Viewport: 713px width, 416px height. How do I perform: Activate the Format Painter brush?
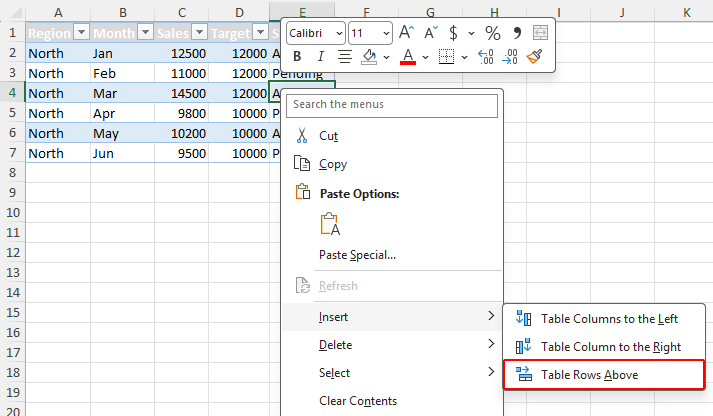(534, 57)
